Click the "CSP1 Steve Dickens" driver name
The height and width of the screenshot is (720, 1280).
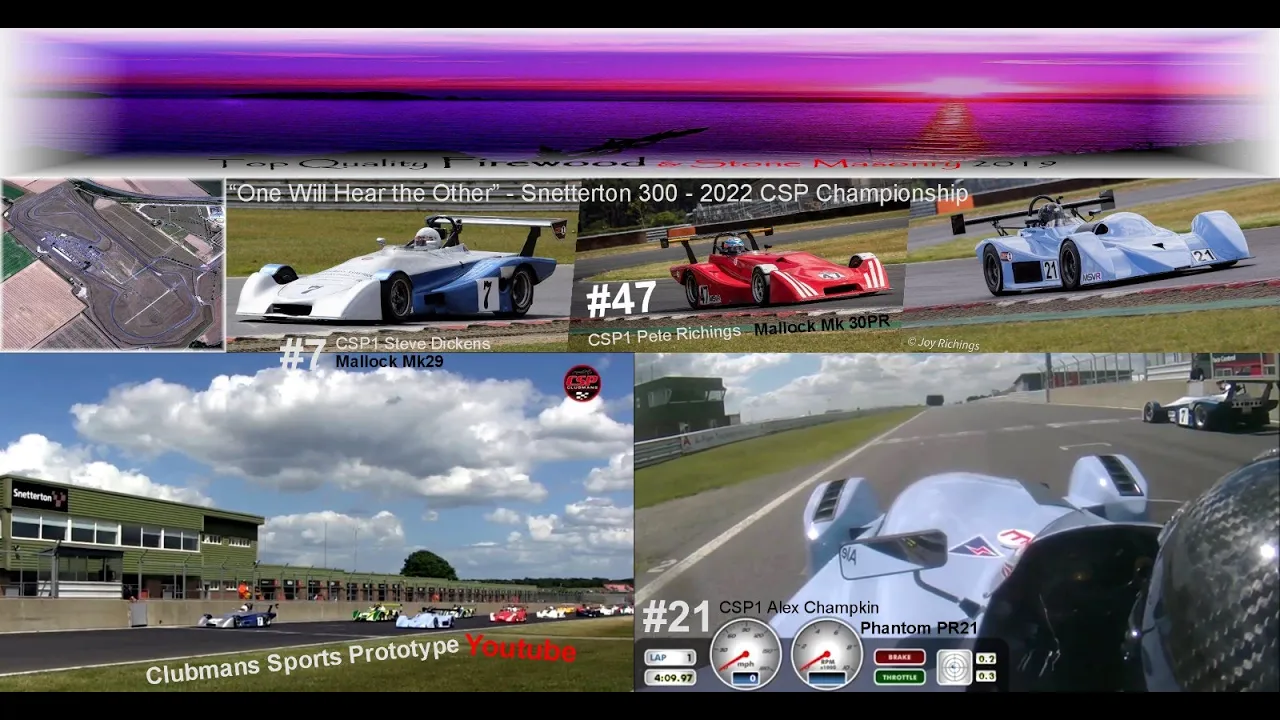[413, 344]
